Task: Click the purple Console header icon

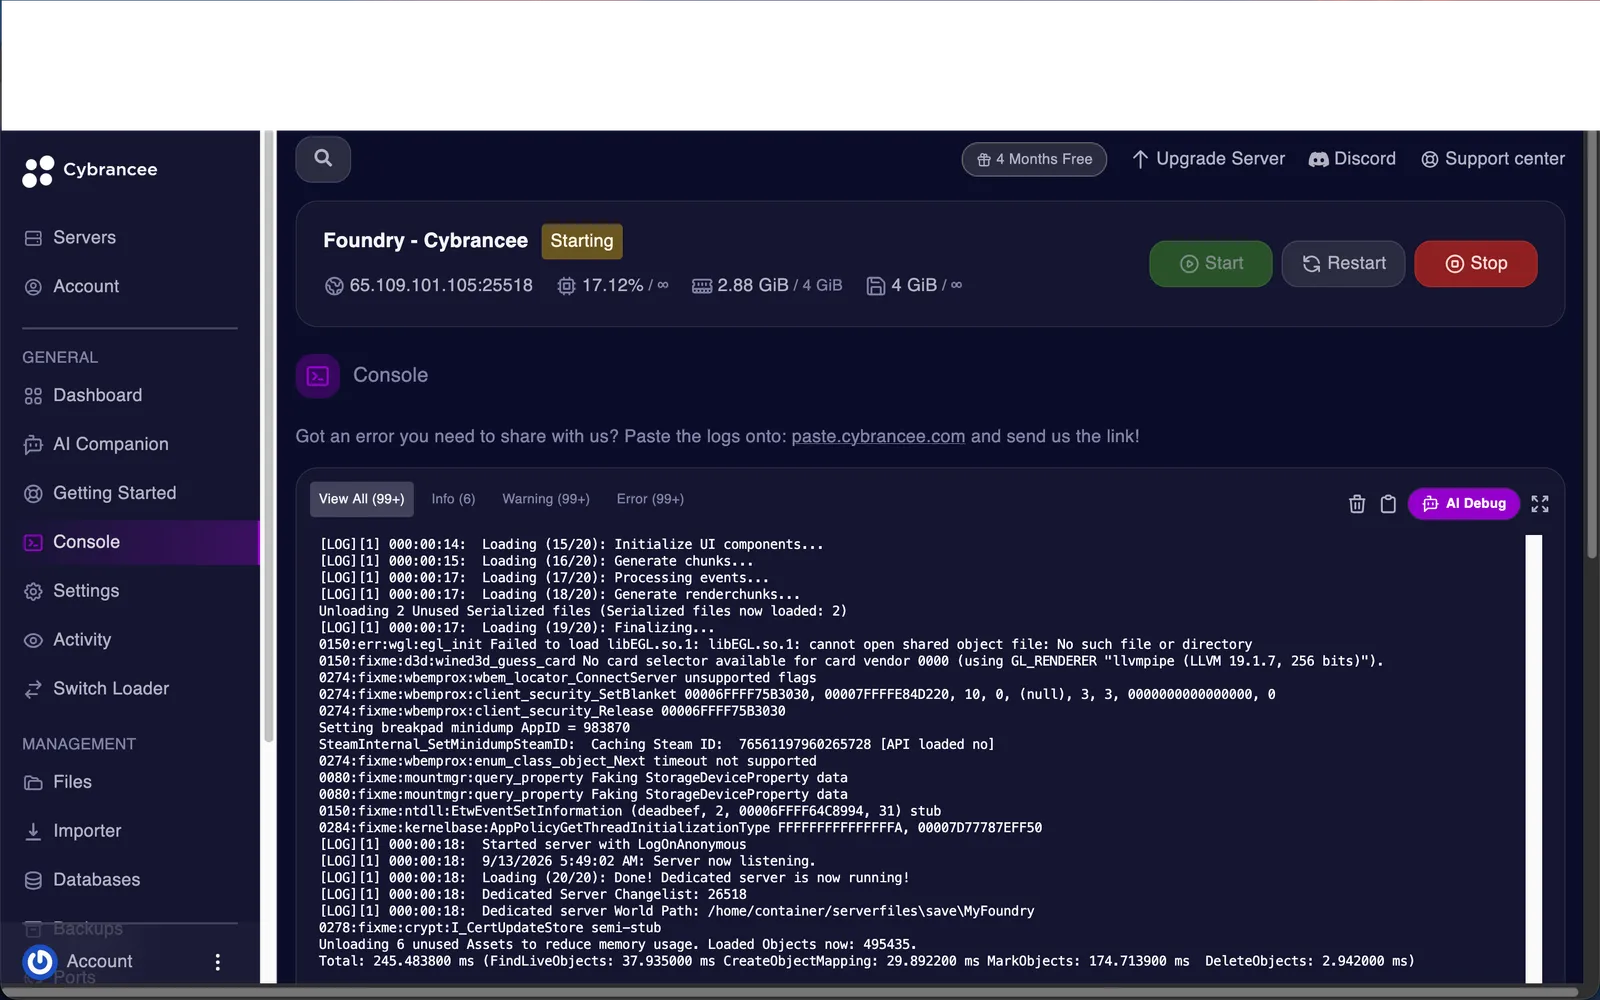Action: point(318,376)
